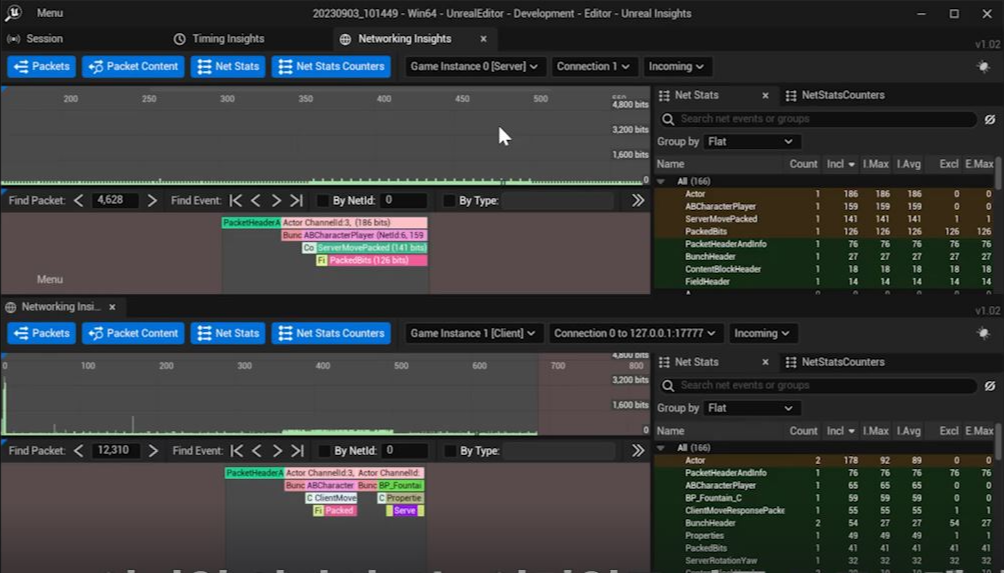Open Game Instance 1 [Client] dropdown
The image size is (1004, 573).
pos(473,333)
